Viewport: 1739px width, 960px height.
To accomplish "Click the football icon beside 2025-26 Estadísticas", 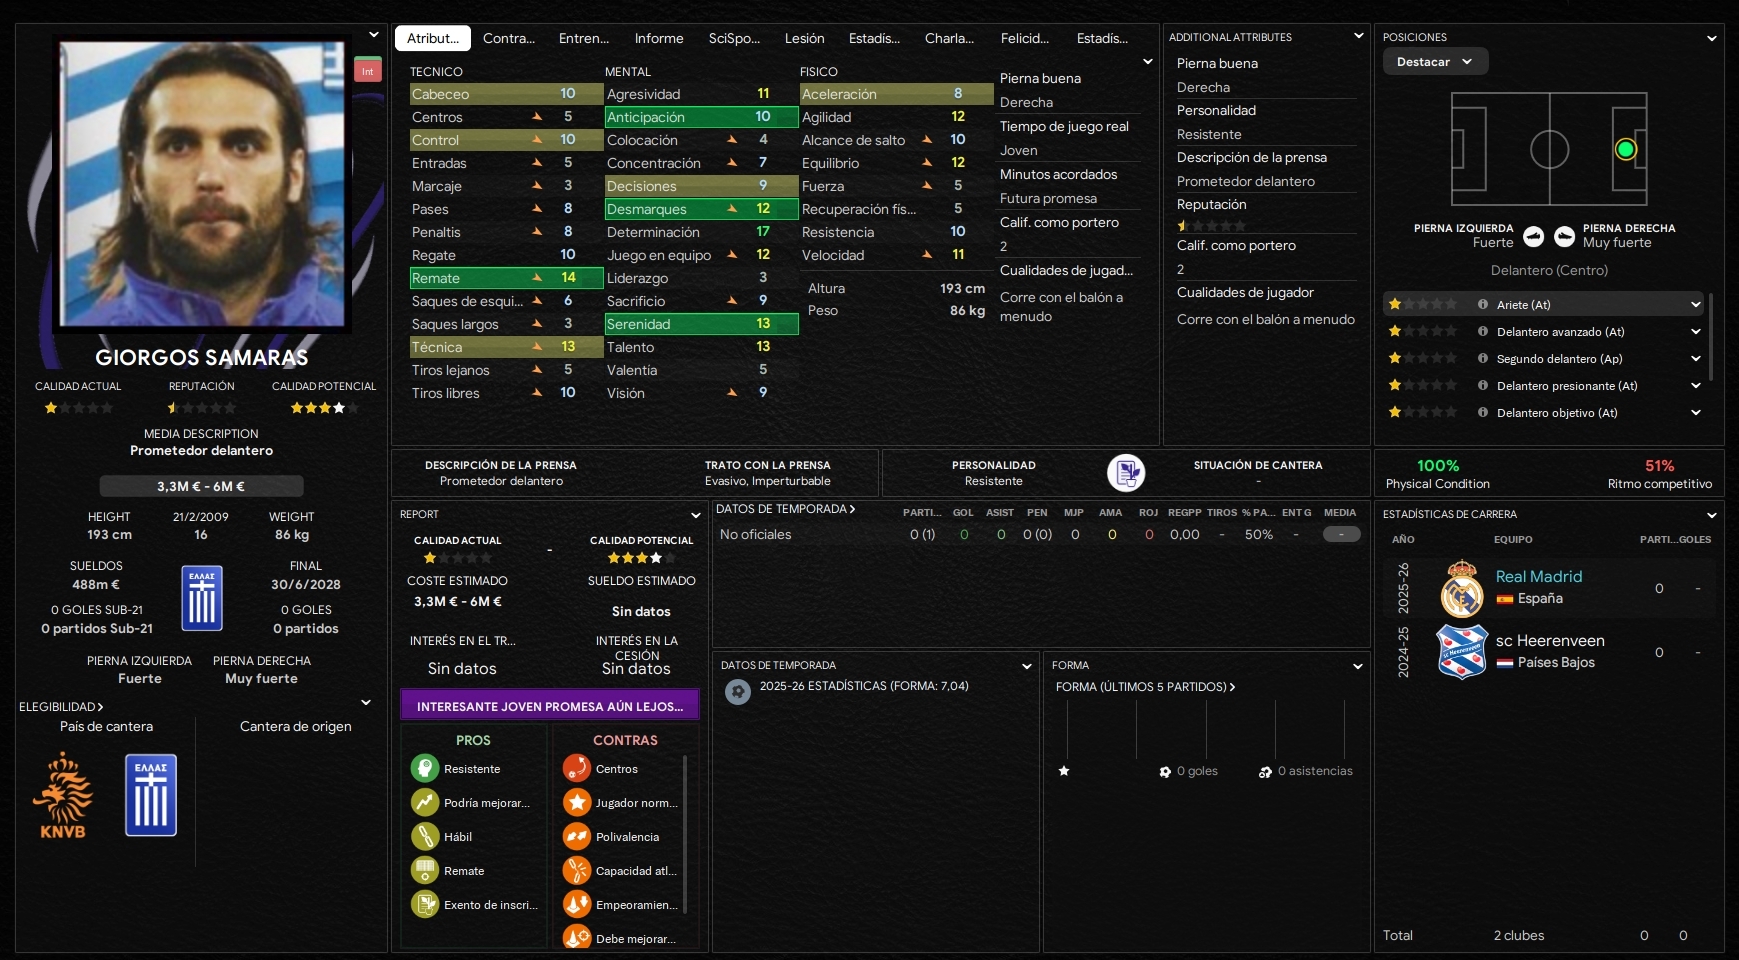I will [738, 691].
